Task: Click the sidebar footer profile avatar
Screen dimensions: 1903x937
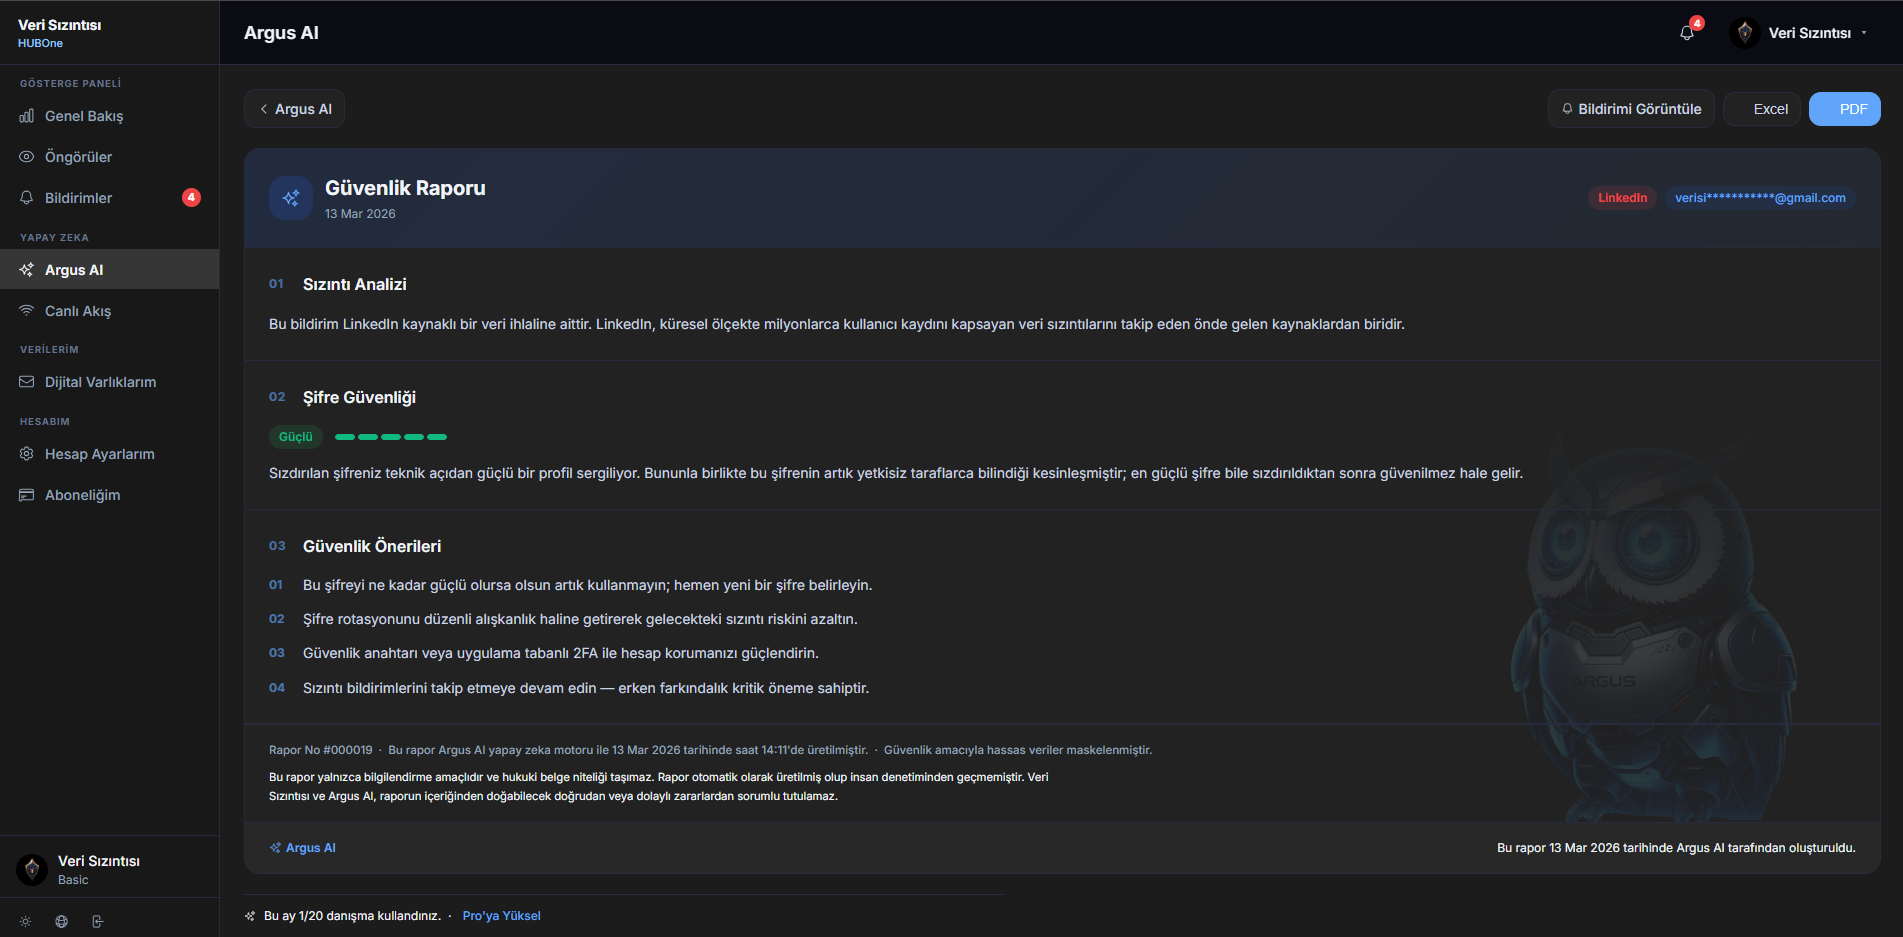Action: [32, 869]
